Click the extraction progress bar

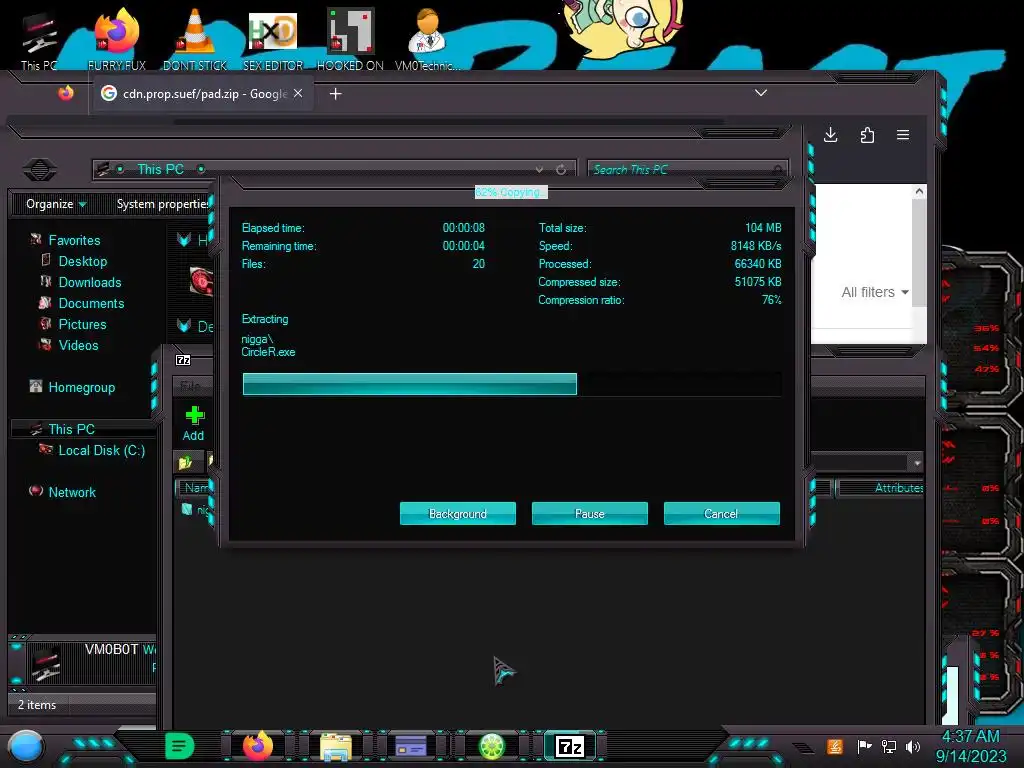click(512, 384)
